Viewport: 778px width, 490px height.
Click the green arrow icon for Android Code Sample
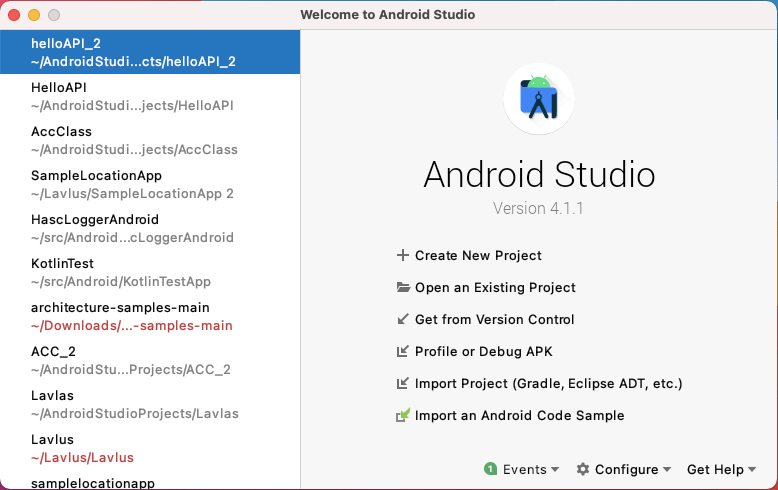pyautogui.click(x=403, y=415)
